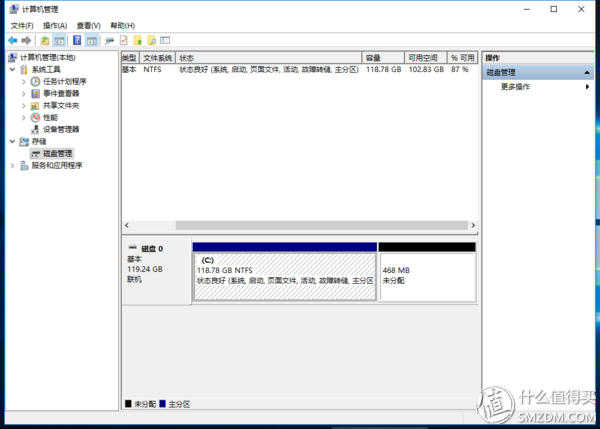
Task: Click the 计算机管理 title bar app icon
Action: (x=14, y=9)
